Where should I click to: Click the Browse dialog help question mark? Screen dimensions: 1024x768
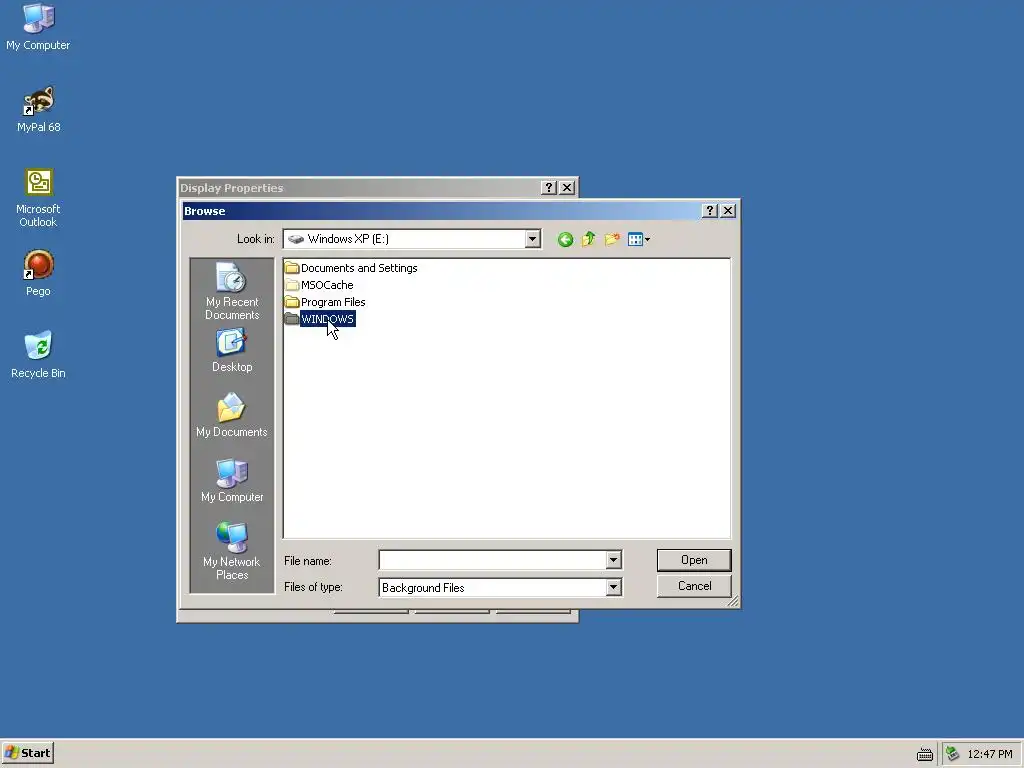[710, 210]
